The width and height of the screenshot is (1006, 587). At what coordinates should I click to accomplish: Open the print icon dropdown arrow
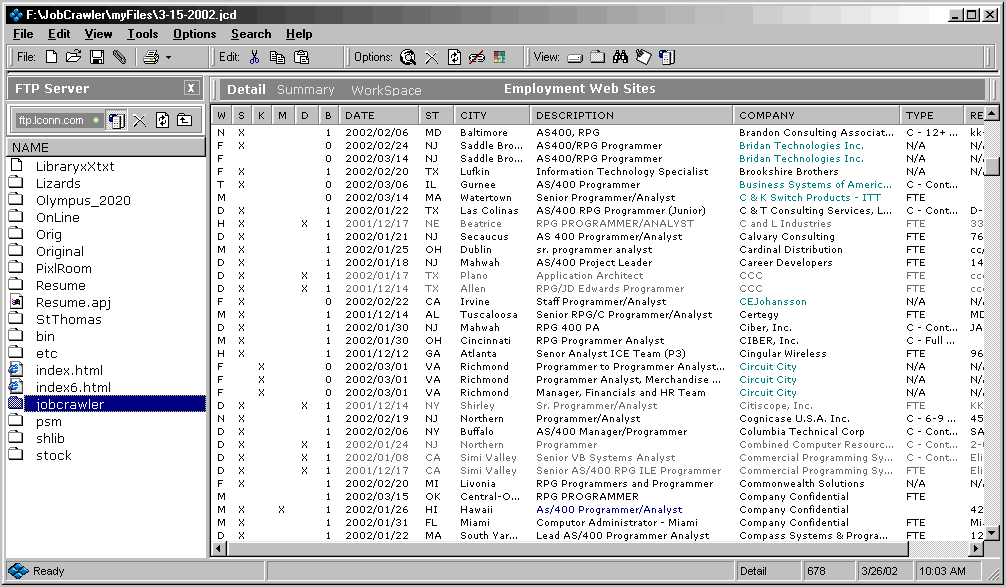click(168, 58)
